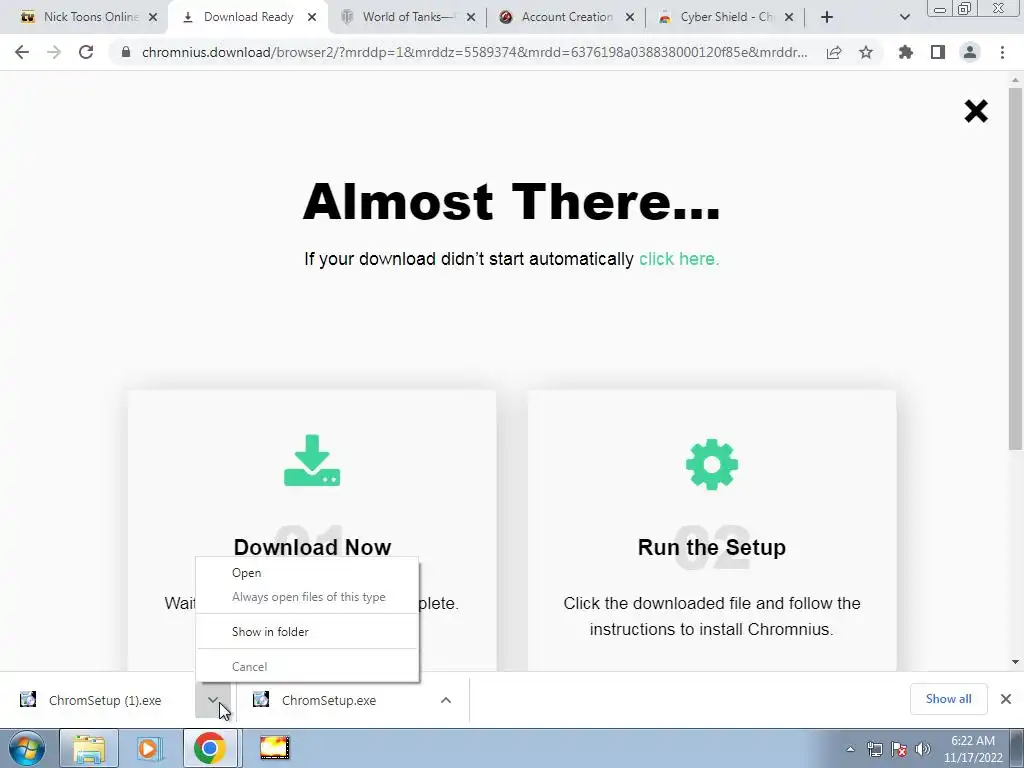The image size is (1024, 768).
Task: Open the ChromSetup.exe download item
Action: [x=329, y=700]
